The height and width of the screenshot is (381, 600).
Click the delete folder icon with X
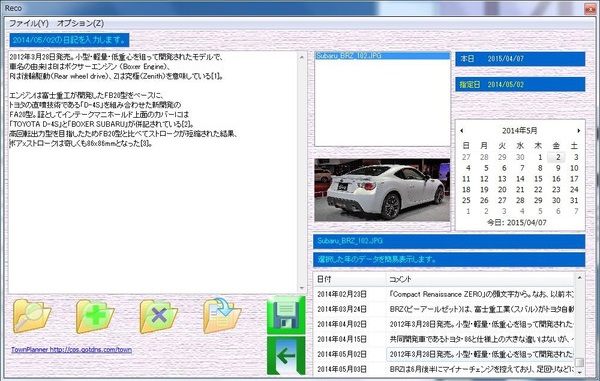pos(158,316)
